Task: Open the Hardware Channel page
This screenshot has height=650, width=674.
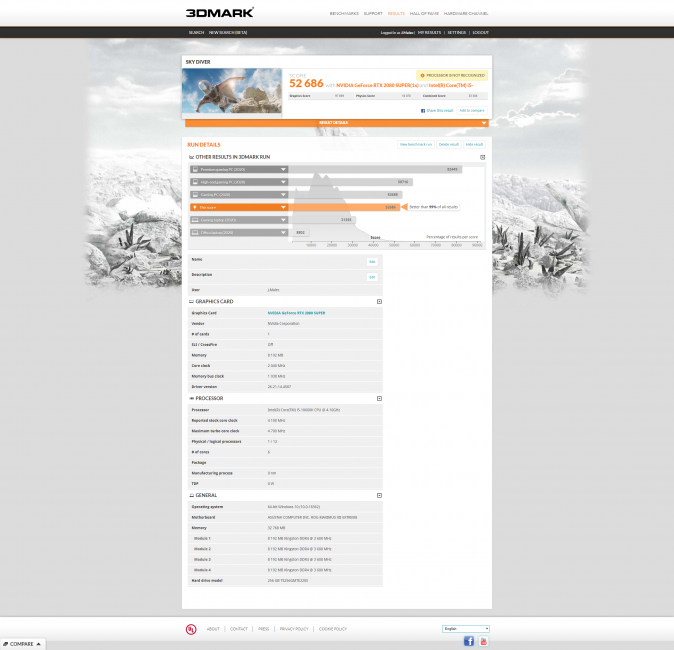Action: click(x=466, y=14)
